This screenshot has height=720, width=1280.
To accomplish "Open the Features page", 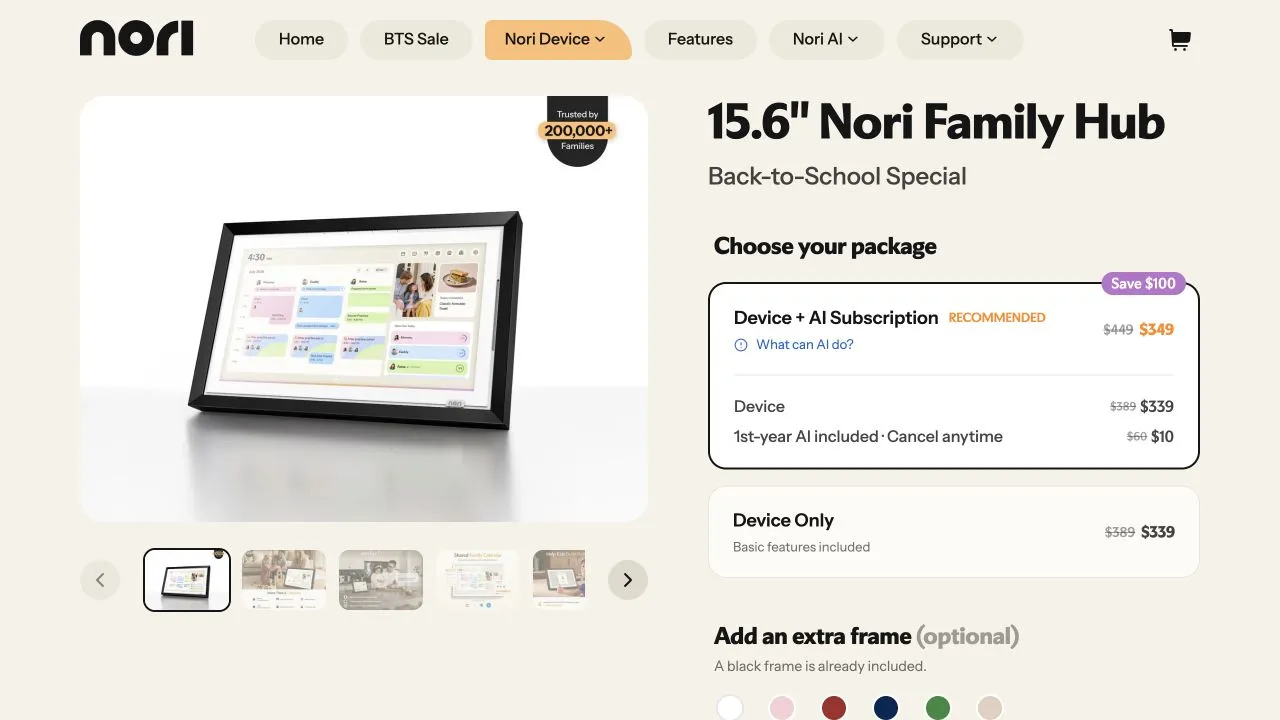I will 700,40.
